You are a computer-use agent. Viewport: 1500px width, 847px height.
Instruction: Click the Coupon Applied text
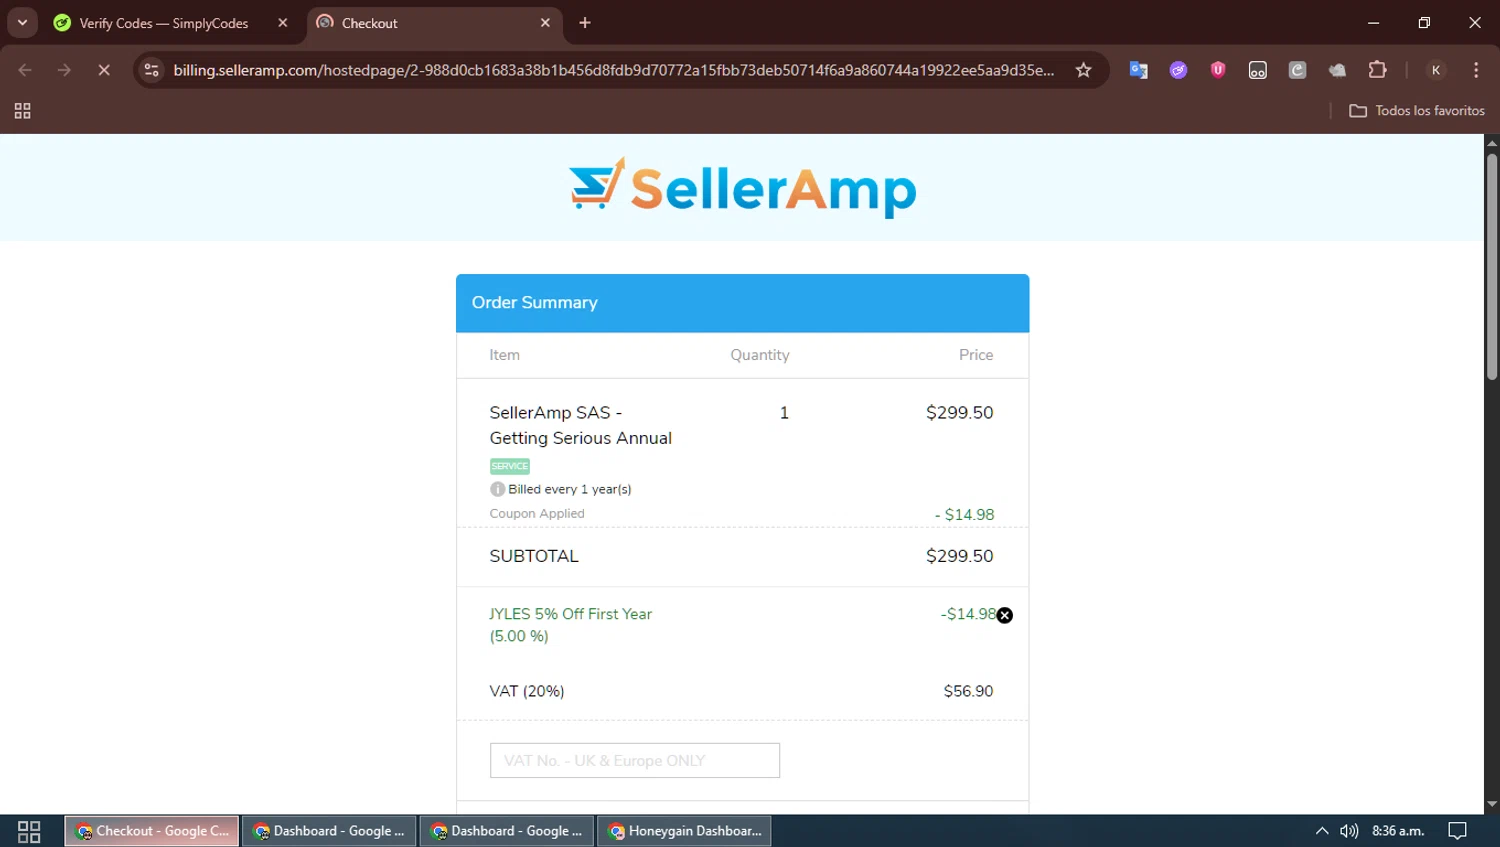[537, 513]
